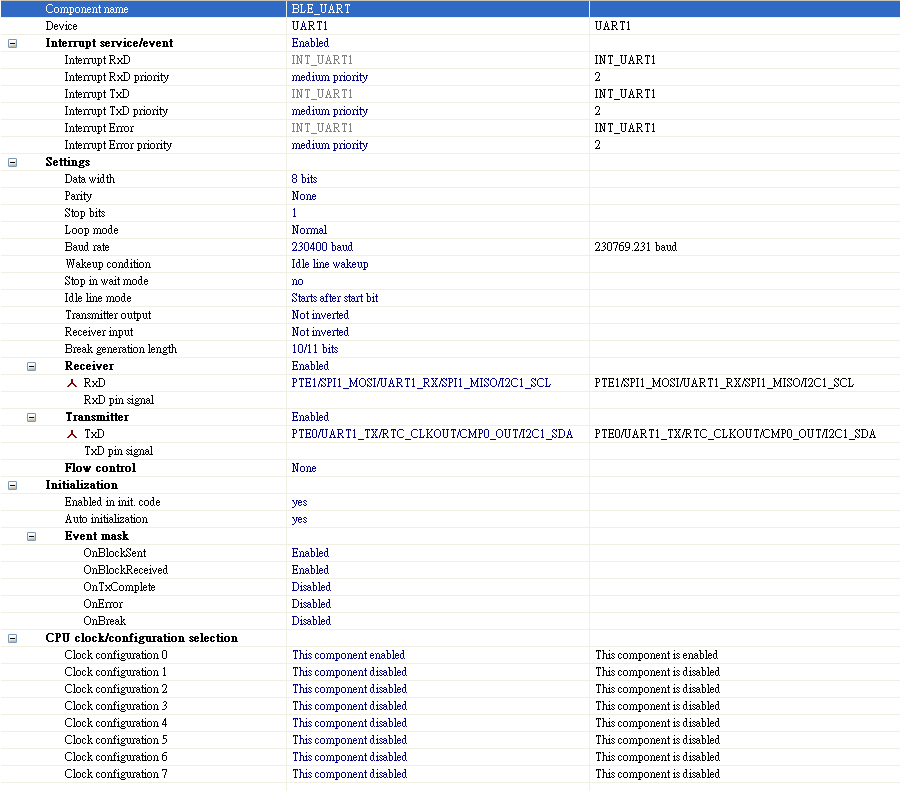Toggle Clock configuration 6 component disabled
The height and width of the screenshot is (791, 900).
350,757
